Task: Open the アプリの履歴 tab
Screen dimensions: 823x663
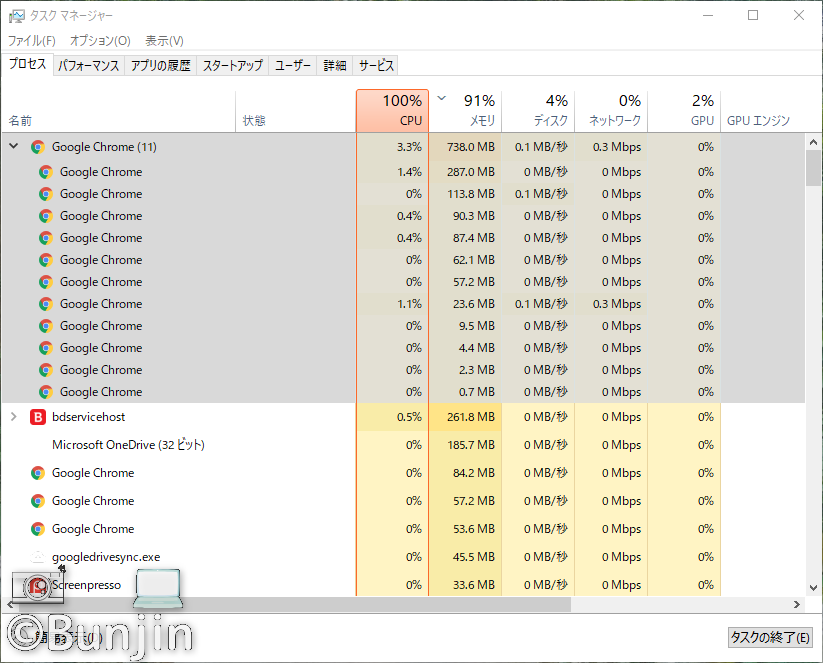Action: pos(161,66)
